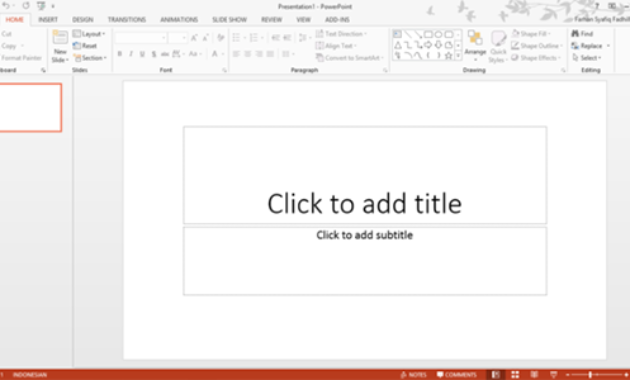Viewport: 630px width, 380px height.
Task: Open the Shape Fill dropdown
Action: point(531,34)
